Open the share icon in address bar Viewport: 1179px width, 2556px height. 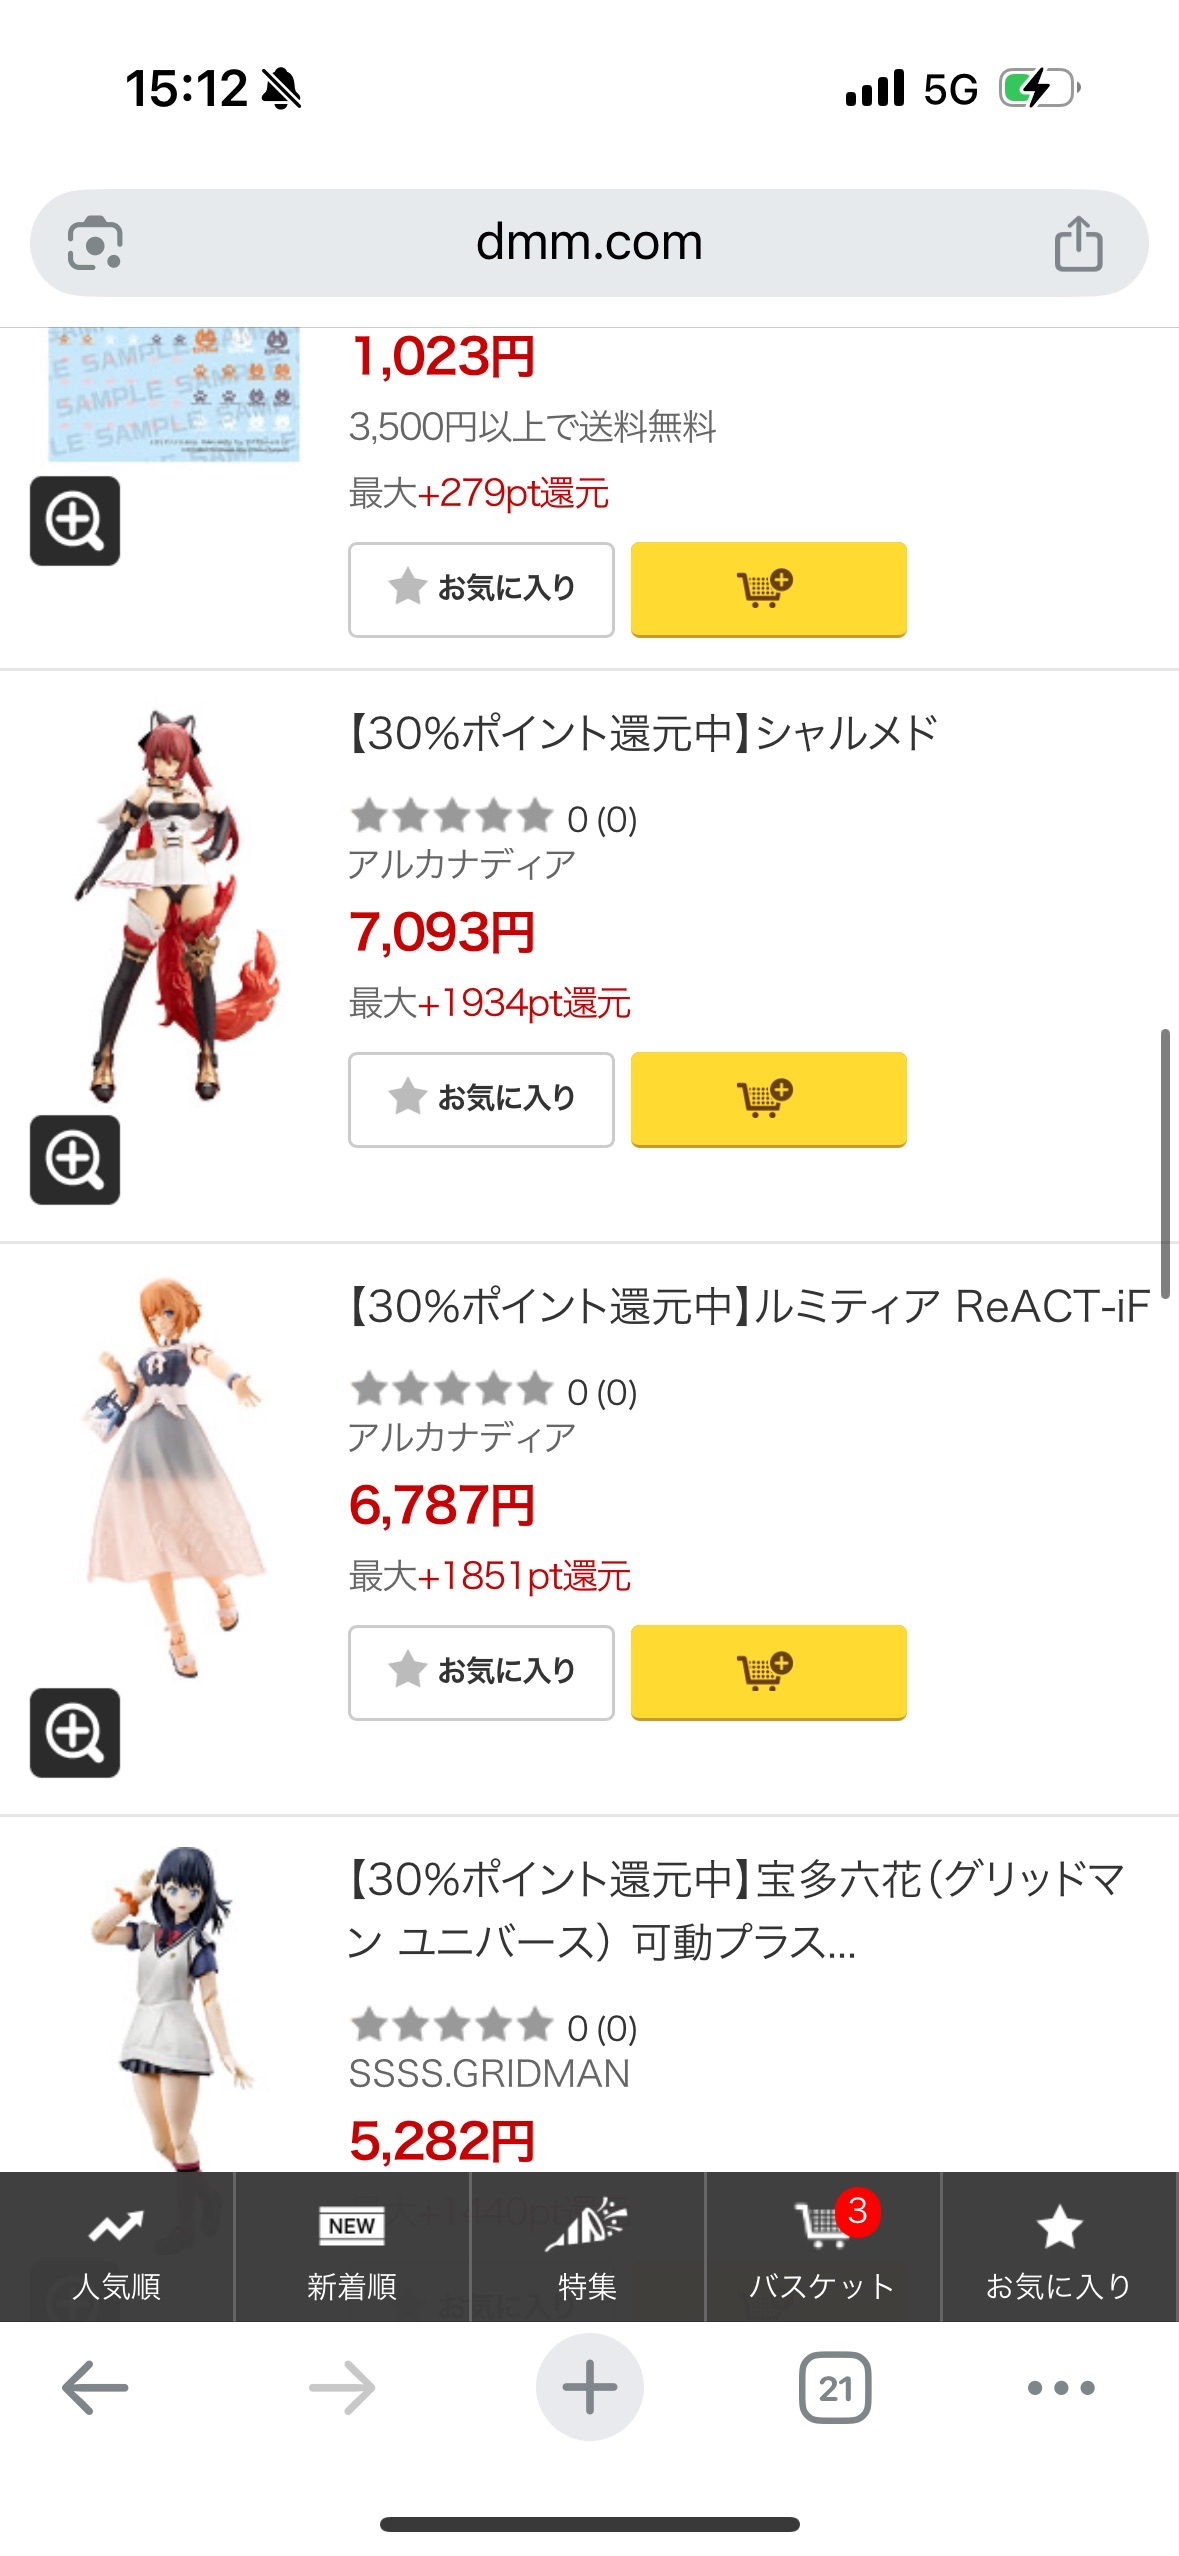1078,243
